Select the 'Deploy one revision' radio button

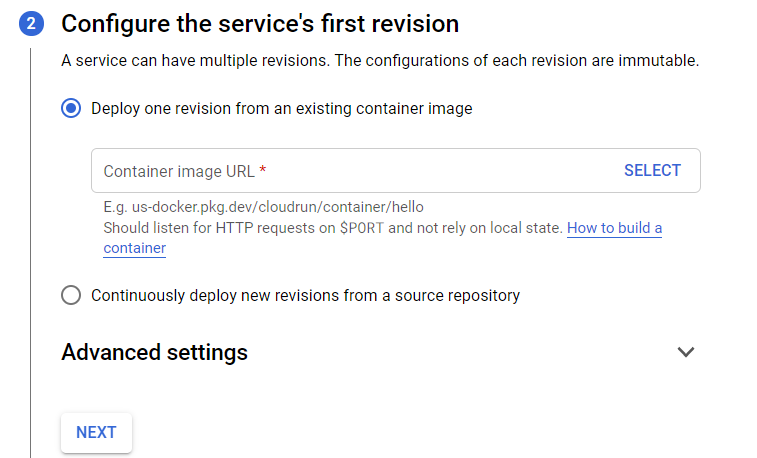point(71,109)
